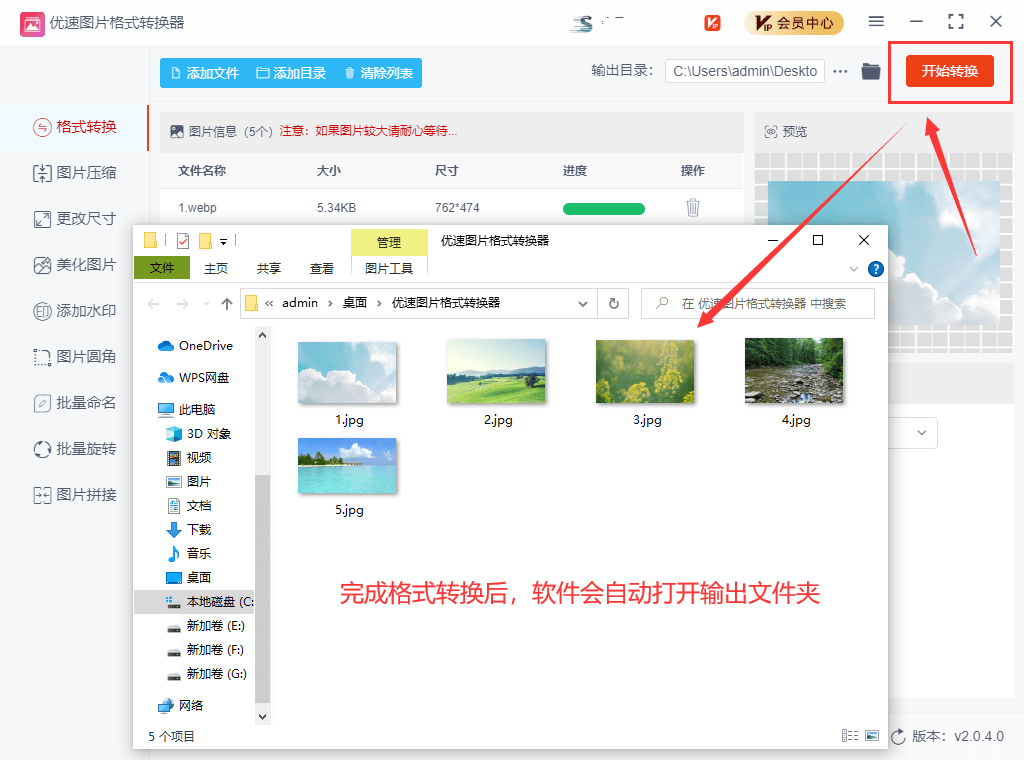Switch to the 查看 ribbon tab
The image size is (1024, 760).
[x=321, y=268]
